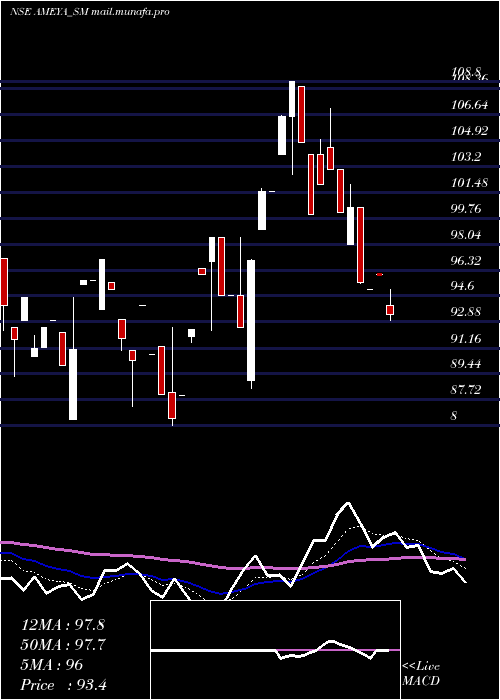Select the 89.44 price axis label
This screenshot has height=700, width=500.
coord(467,364)
